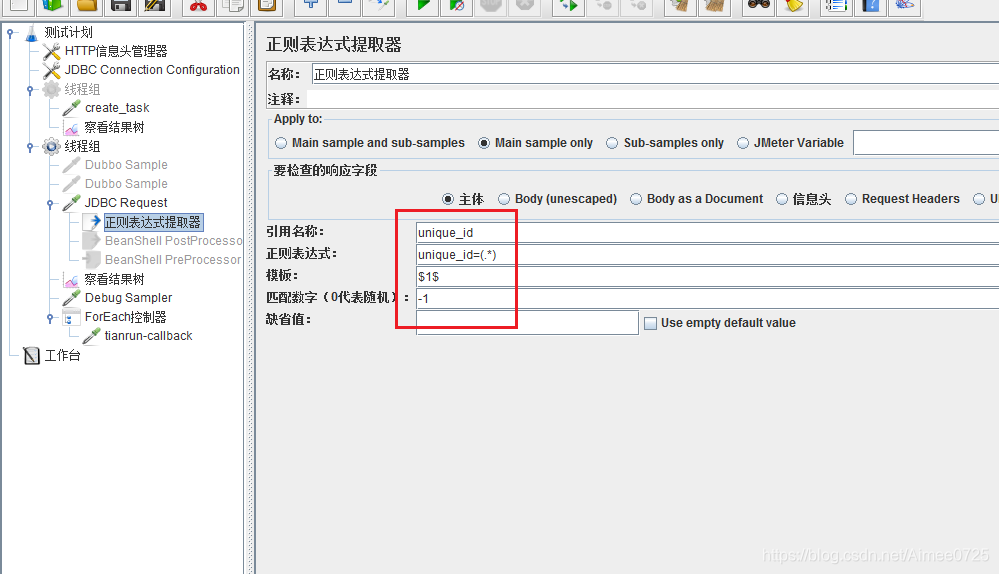Enable Use empty default value checkbox
This screenshot has height=574, width=999.
point(650,324)
